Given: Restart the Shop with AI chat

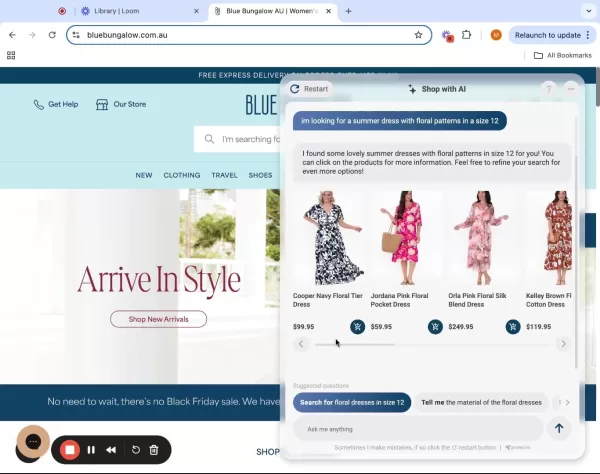Looking at the screenshot, I should point(309,89).
